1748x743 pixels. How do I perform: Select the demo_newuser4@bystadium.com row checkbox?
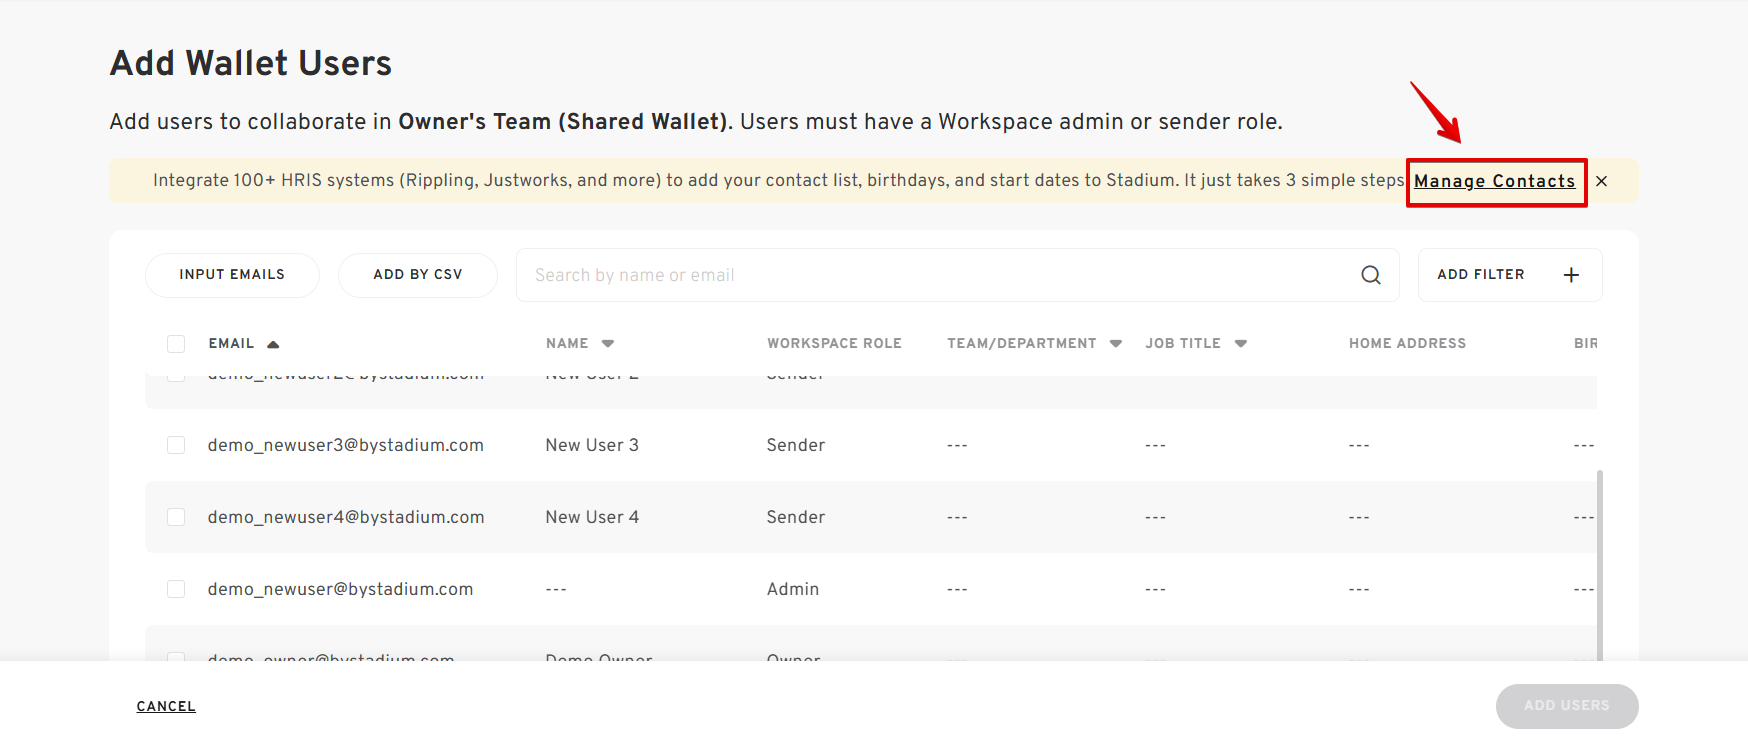[176, 517]
